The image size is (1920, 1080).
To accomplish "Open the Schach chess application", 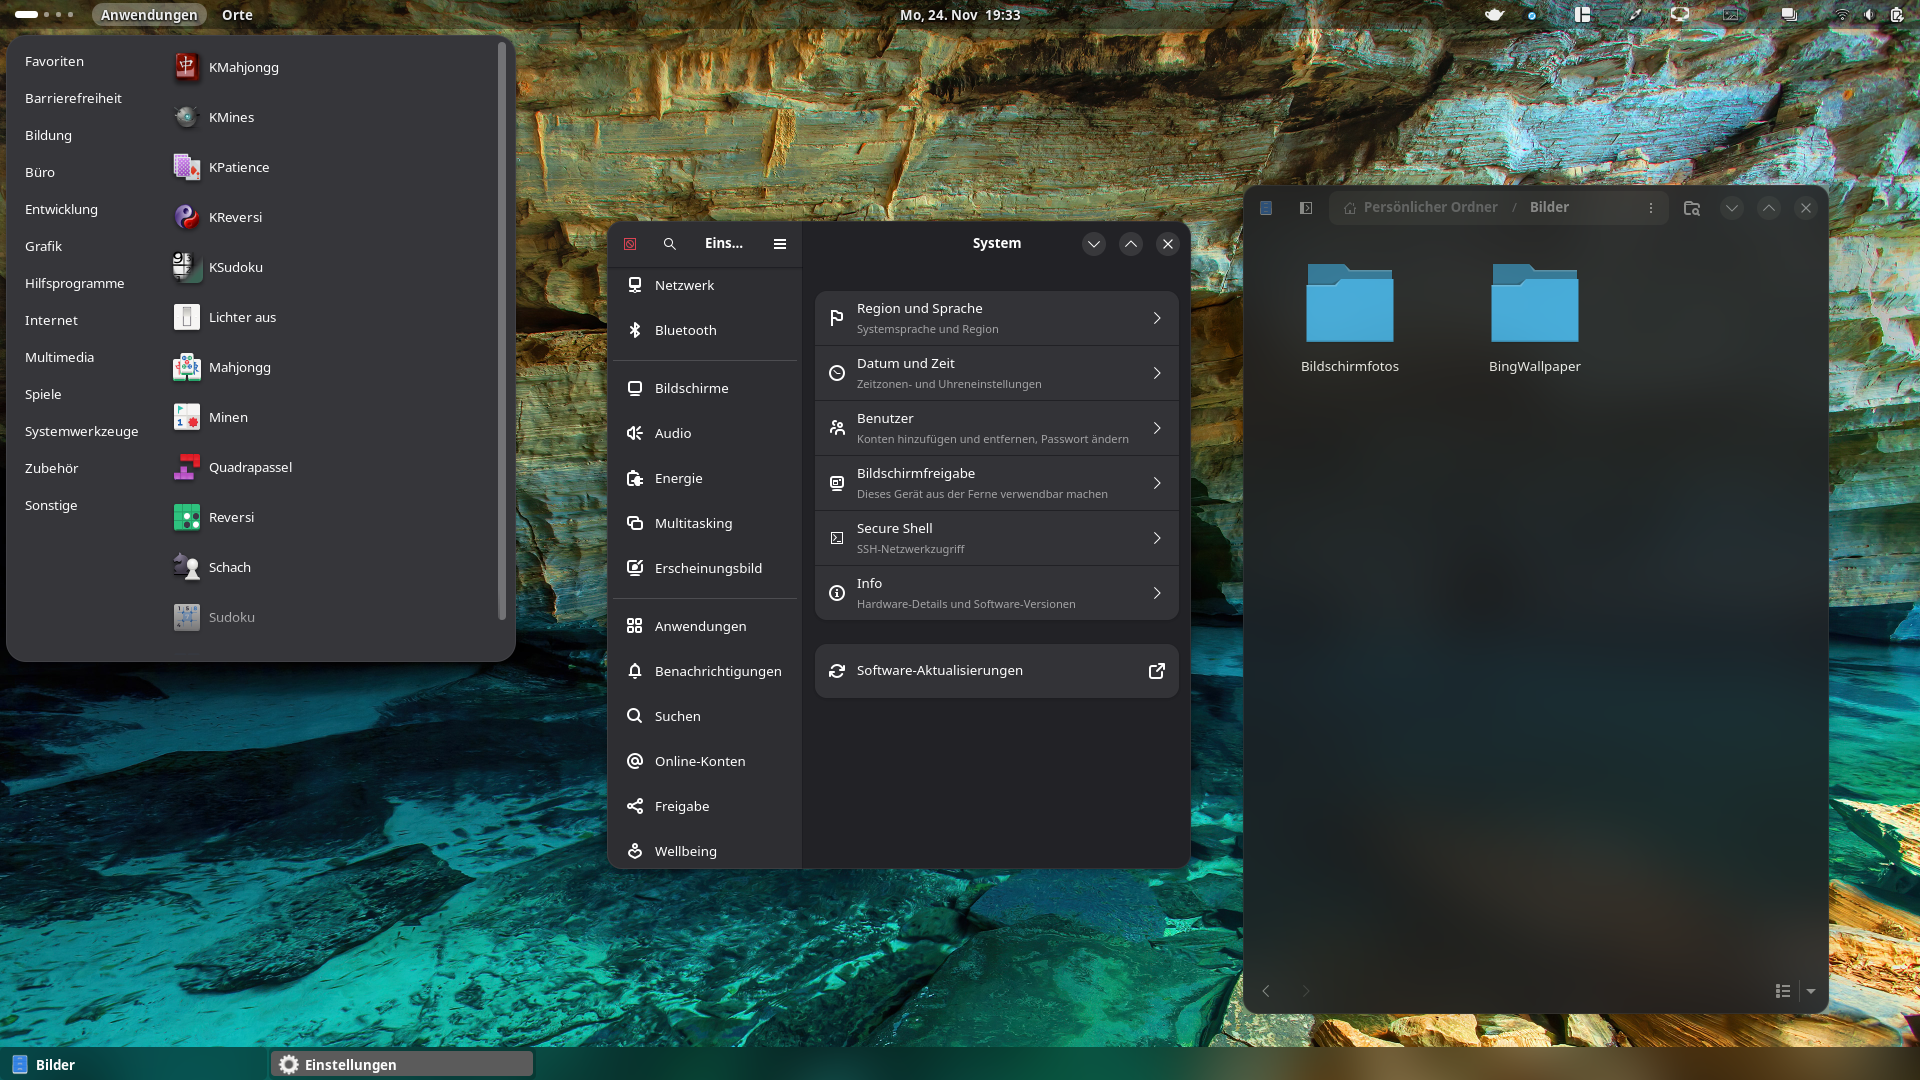I will coord(229,567).
